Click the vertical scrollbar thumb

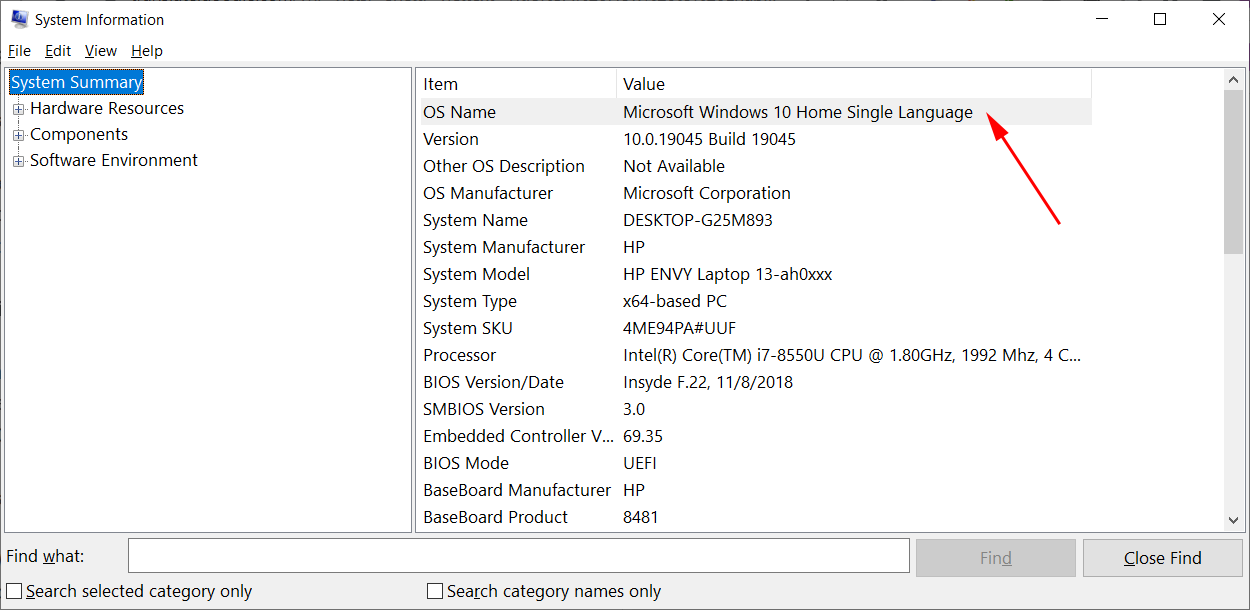pyautogui.click(x=1234, y=172)
